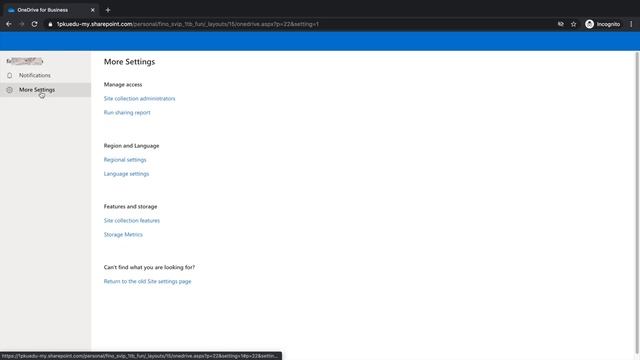Click the More Settings page heading
Image resolution: width=640 pixels, height=360 pixels.
[129, 62]
